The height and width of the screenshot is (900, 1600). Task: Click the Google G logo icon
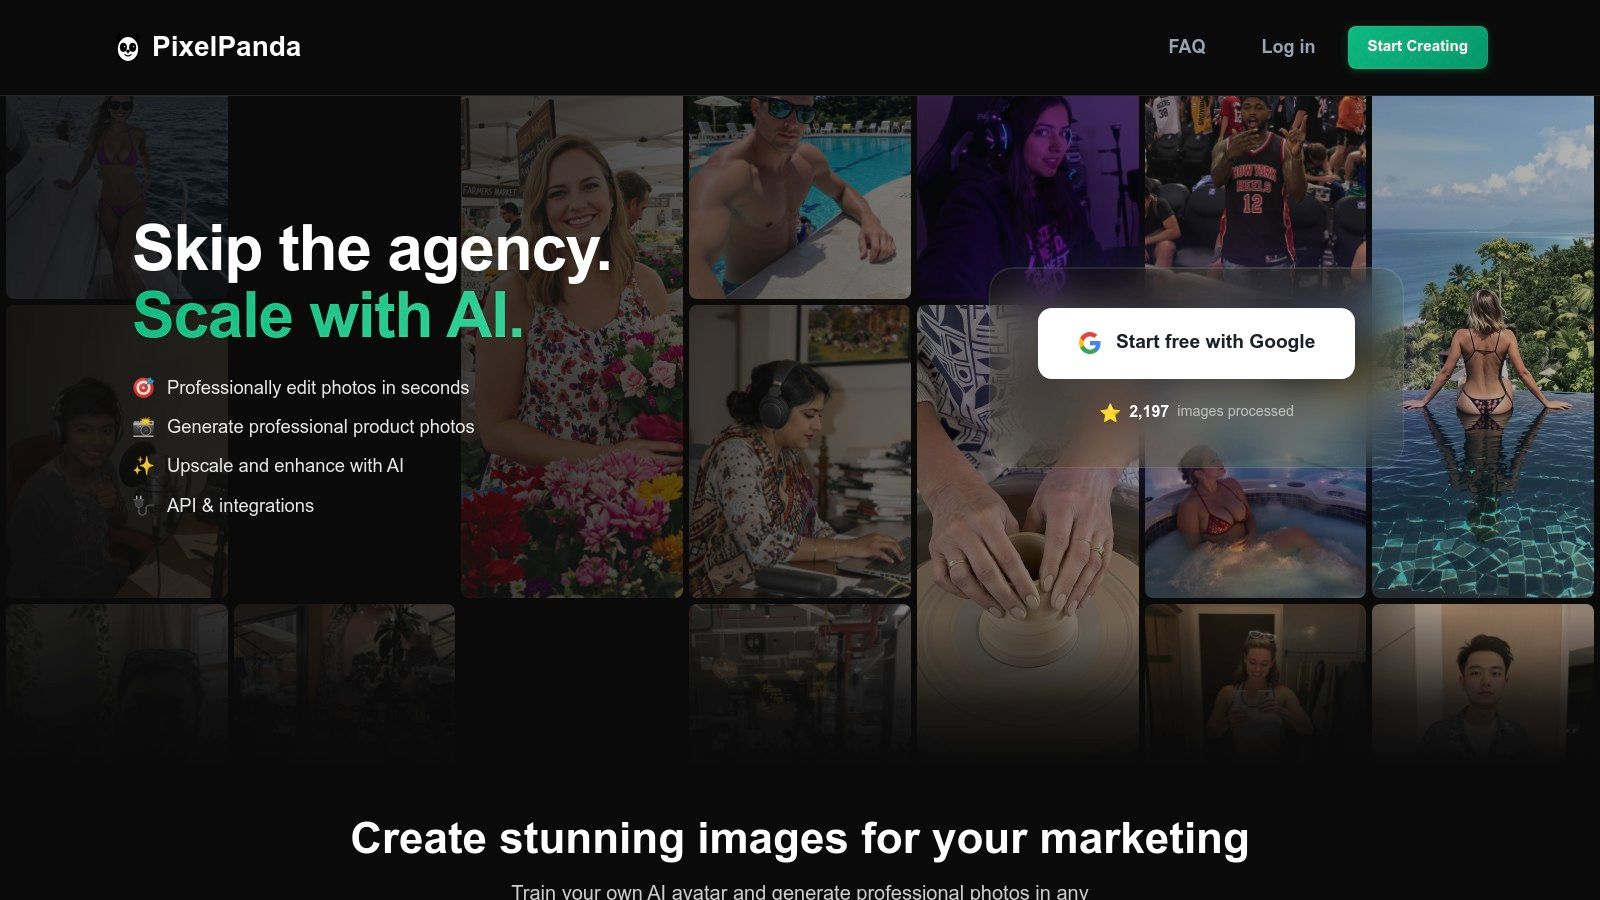click(x=1090, y=343)
